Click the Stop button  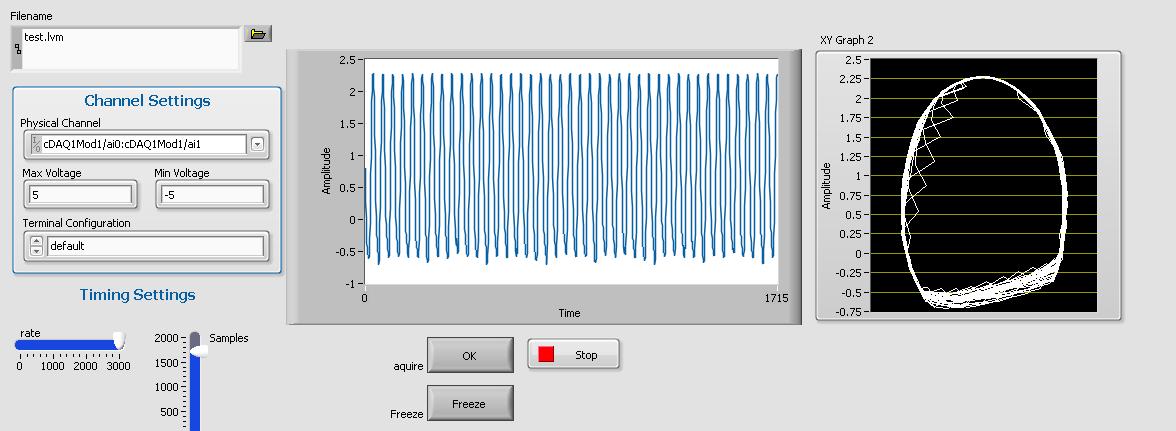point(574,355)
